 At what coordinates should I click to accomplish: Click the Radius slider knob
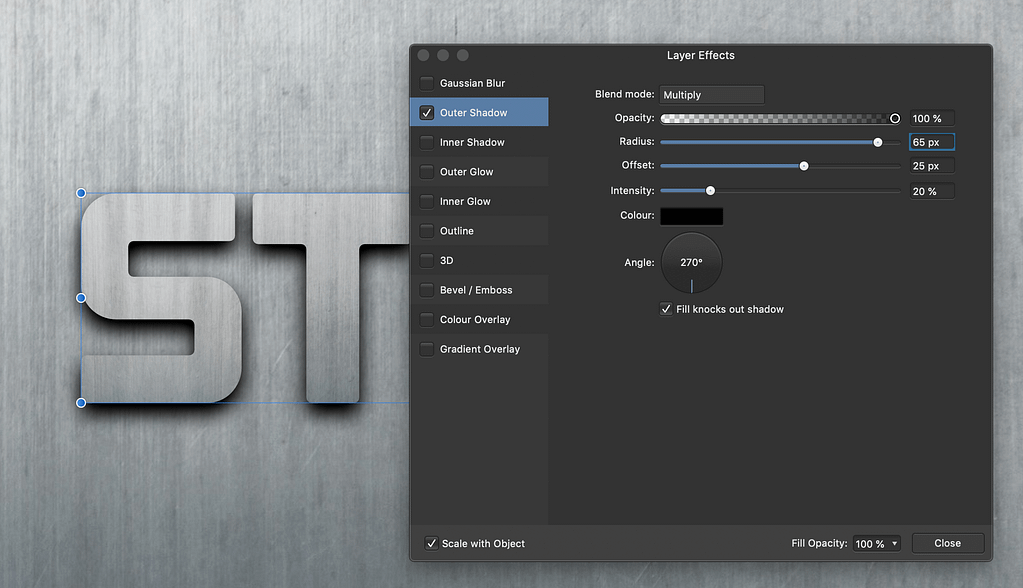(878, 142)
